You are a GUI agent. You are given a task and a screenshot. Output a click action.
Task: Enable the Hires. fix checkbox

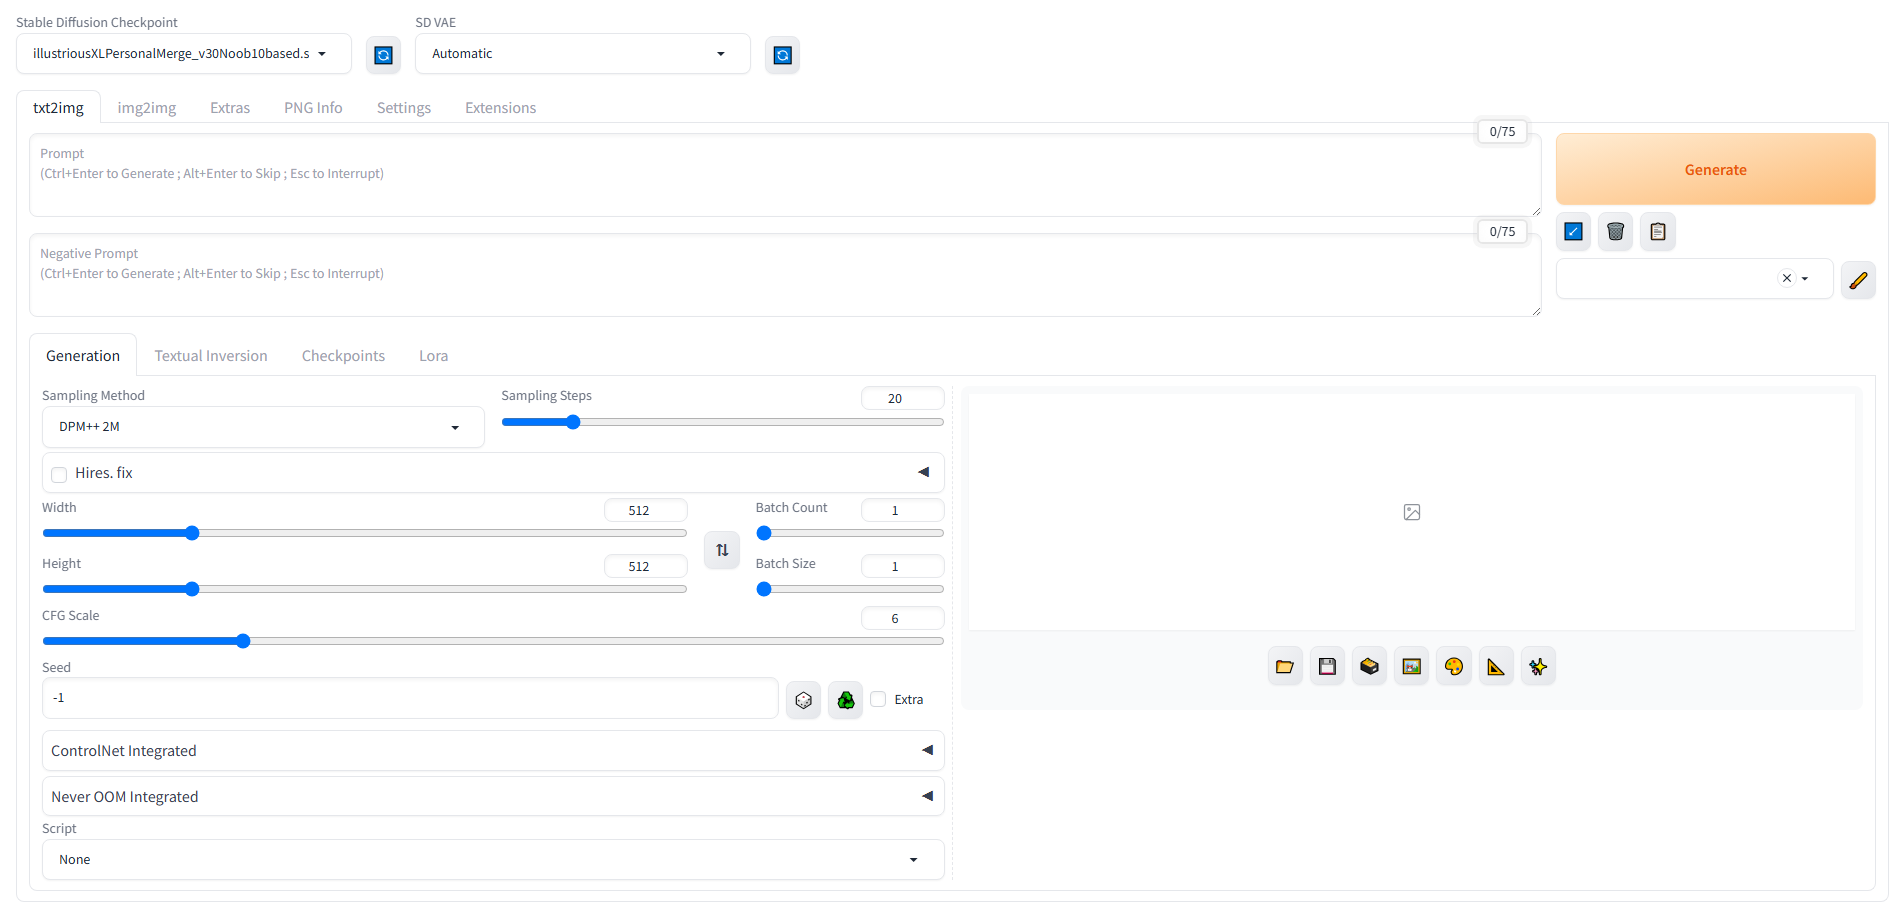[x=59, y=474]
